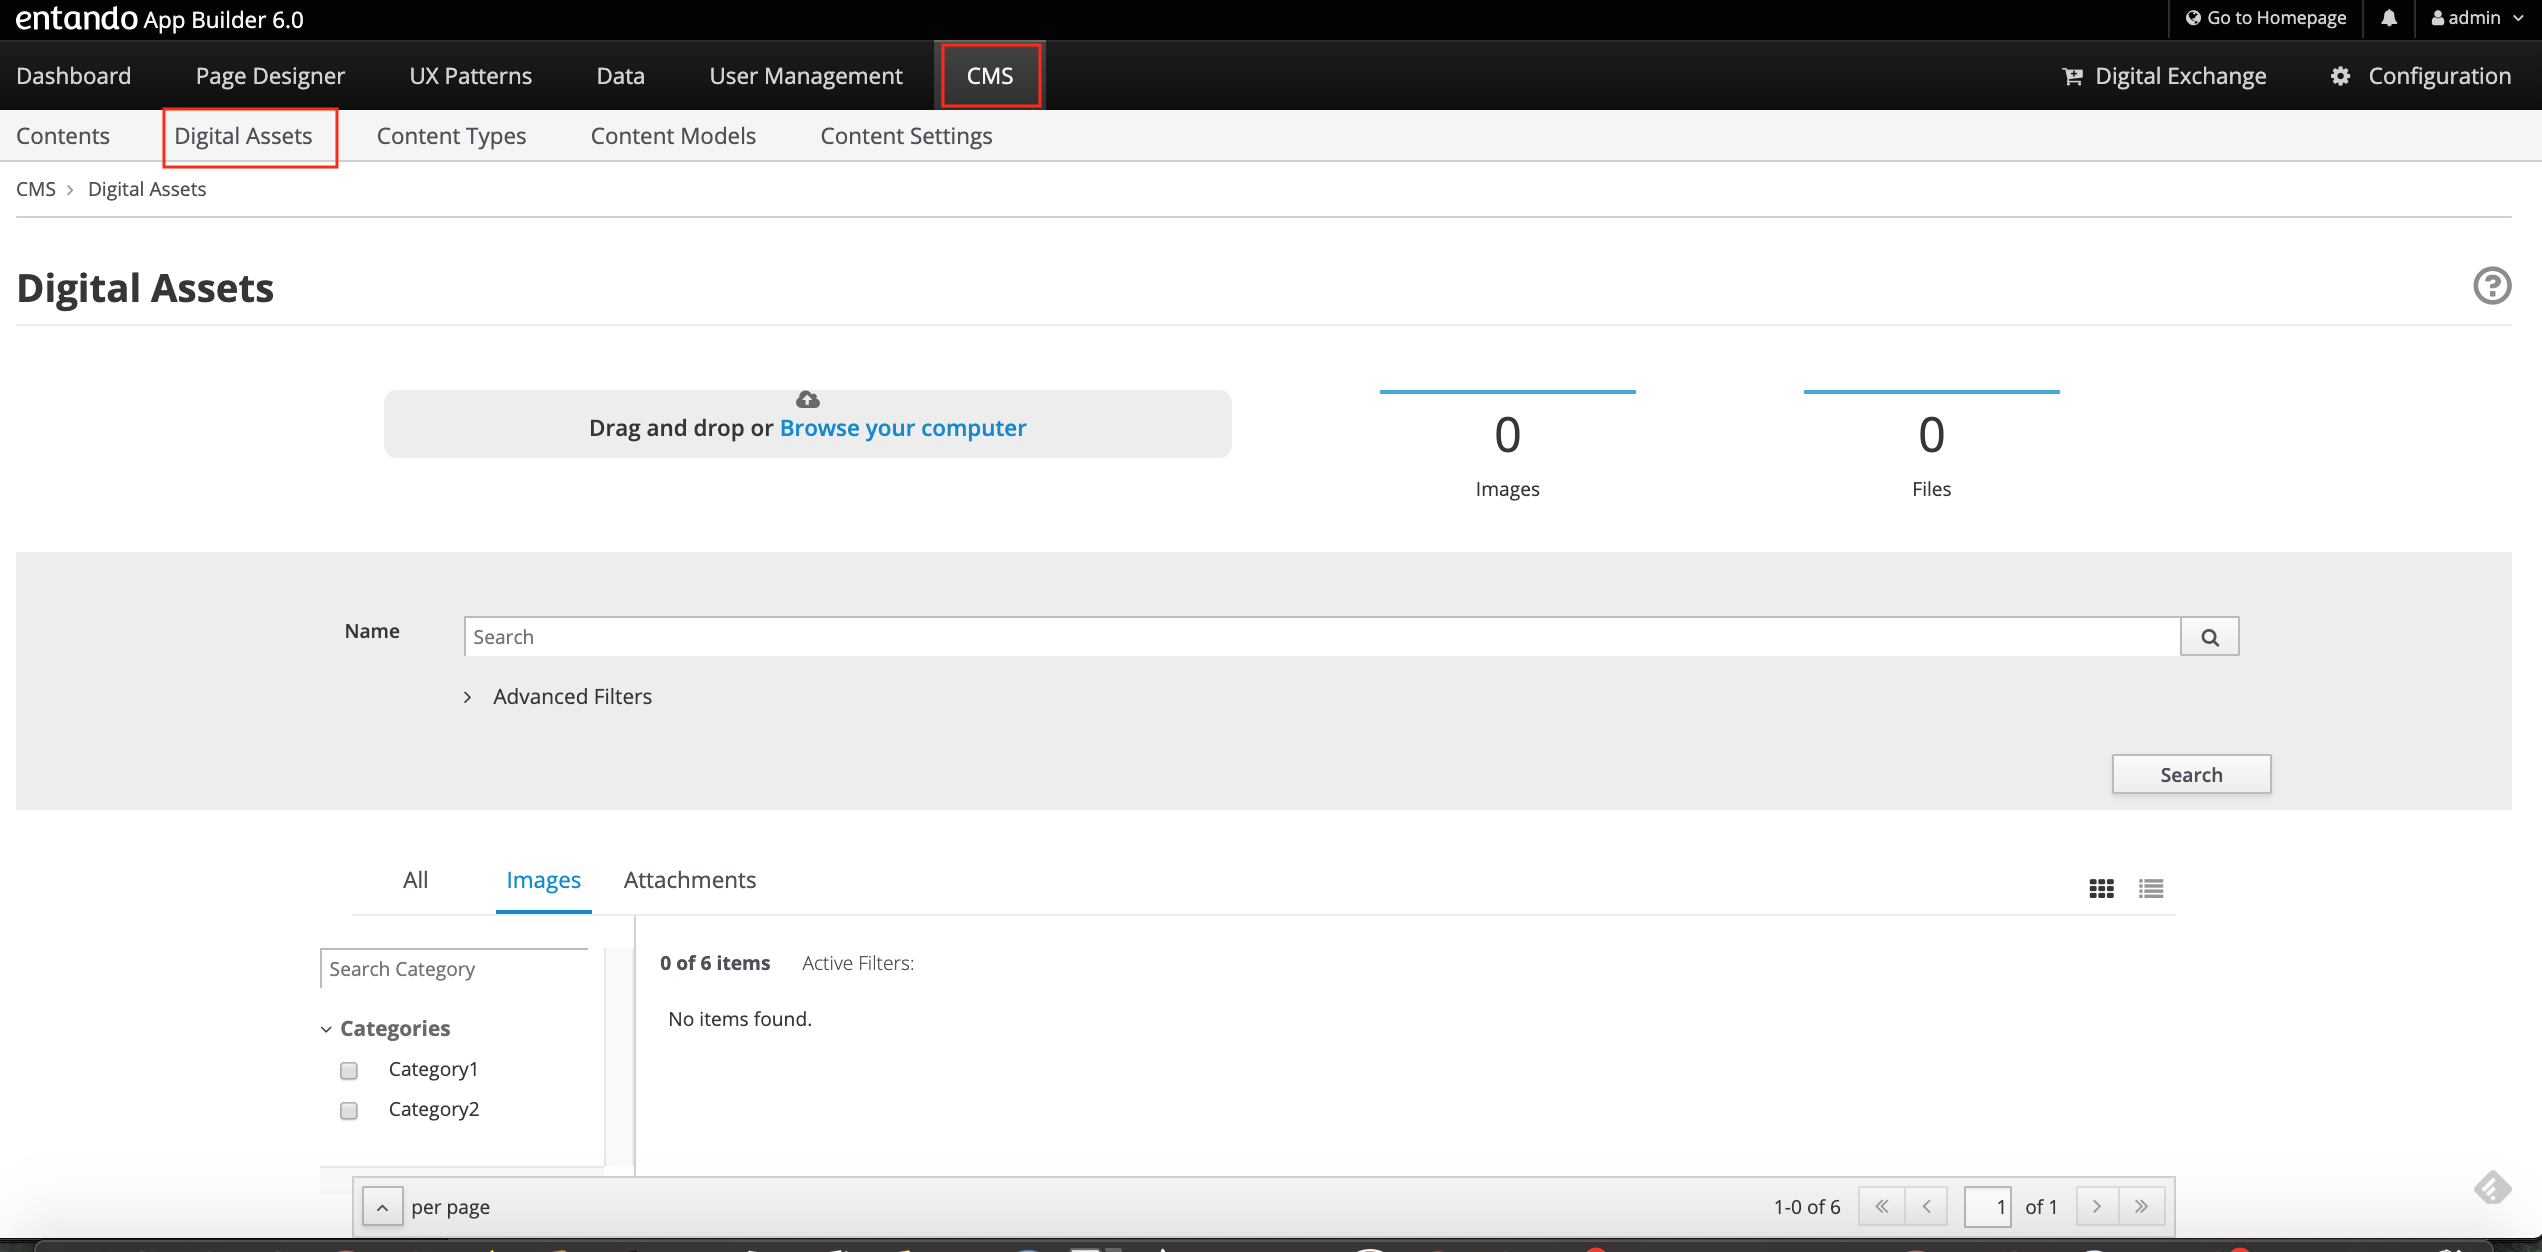
Task: Click the Search Category input field
Action: click(x=455, y=969)
